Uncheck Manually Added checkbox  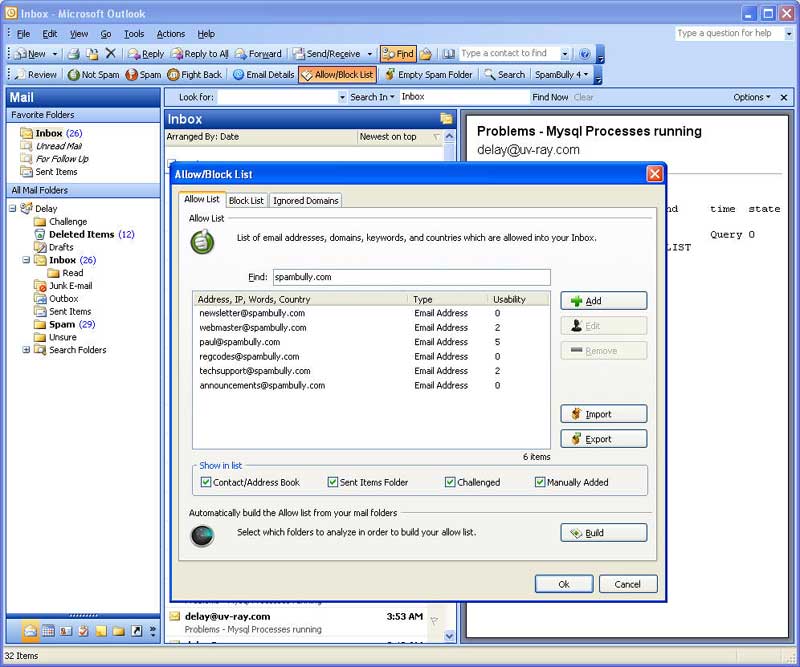(540, 482)
